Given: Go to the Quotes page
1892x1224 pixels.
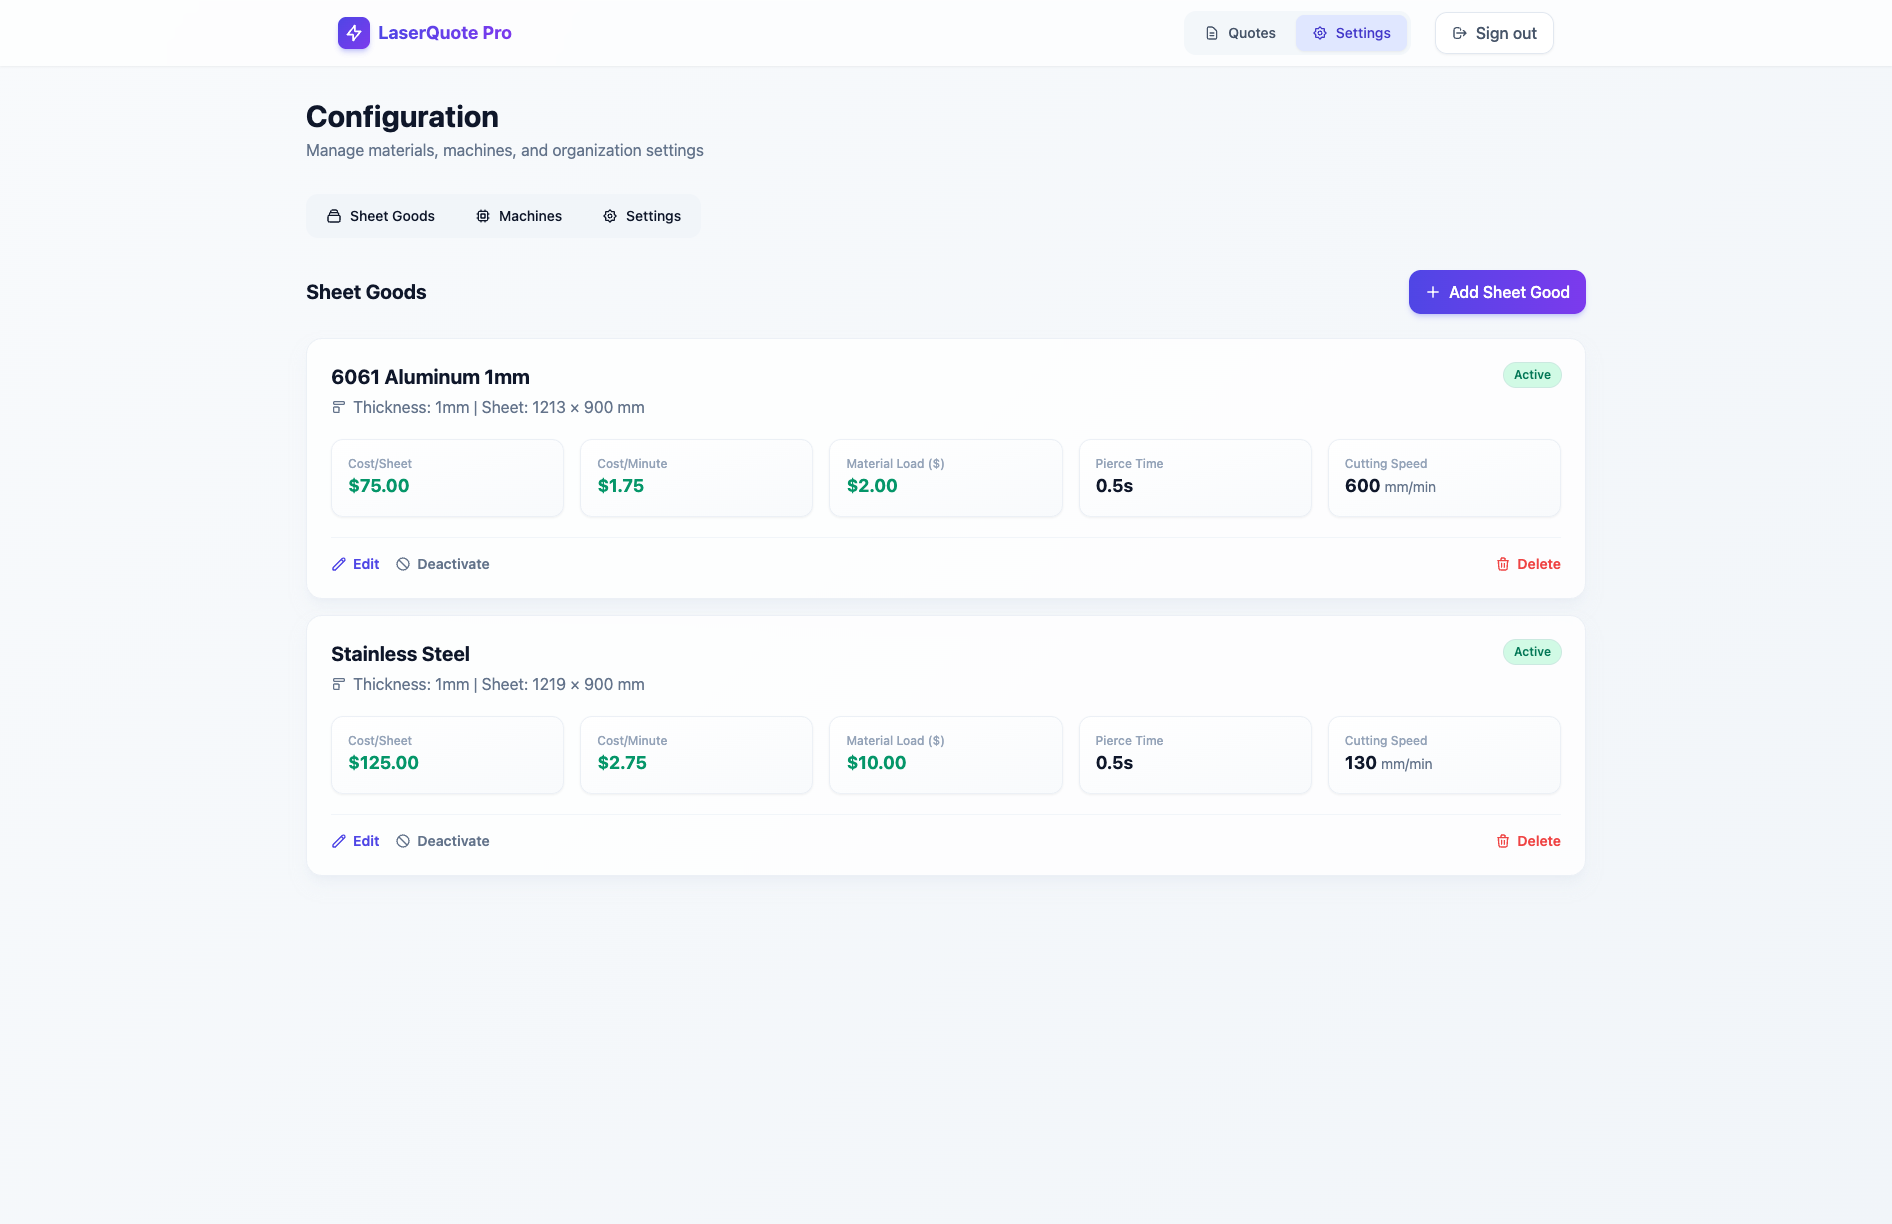Looking at the screenshot, I should pos(1240,33).
